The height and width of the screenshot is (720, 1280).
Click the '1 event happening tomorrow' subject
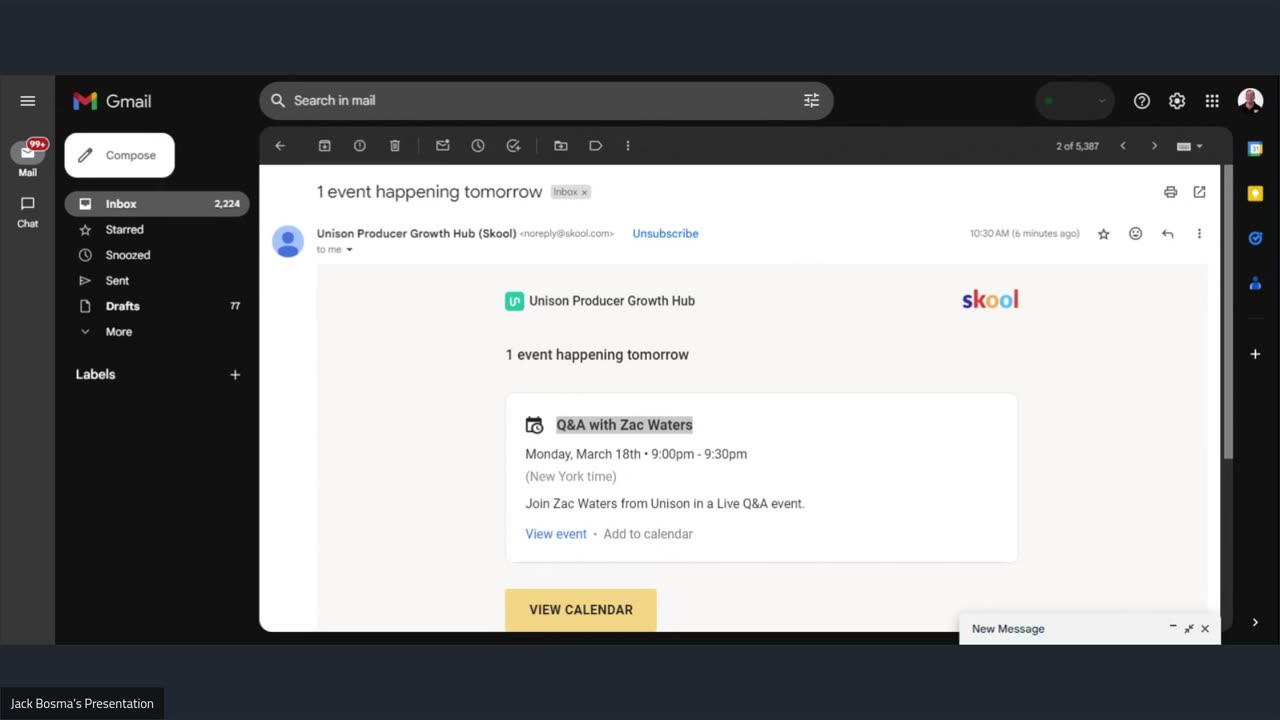click(x=429, y=192)
